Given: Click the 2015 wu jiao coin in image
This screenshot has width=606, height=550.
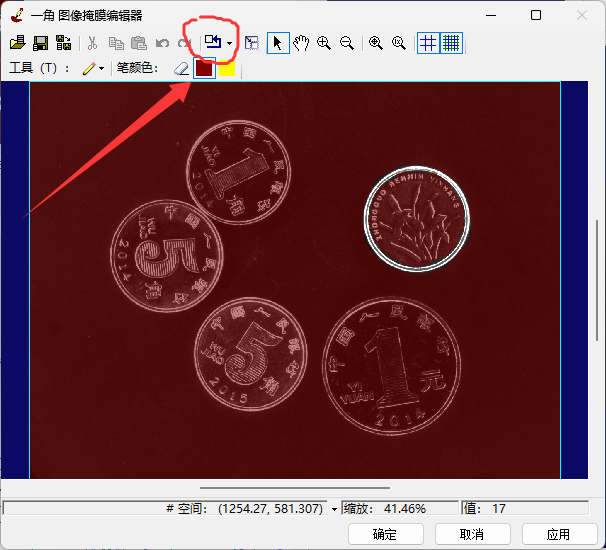Looking at the screenshot, I should point(251,354).
